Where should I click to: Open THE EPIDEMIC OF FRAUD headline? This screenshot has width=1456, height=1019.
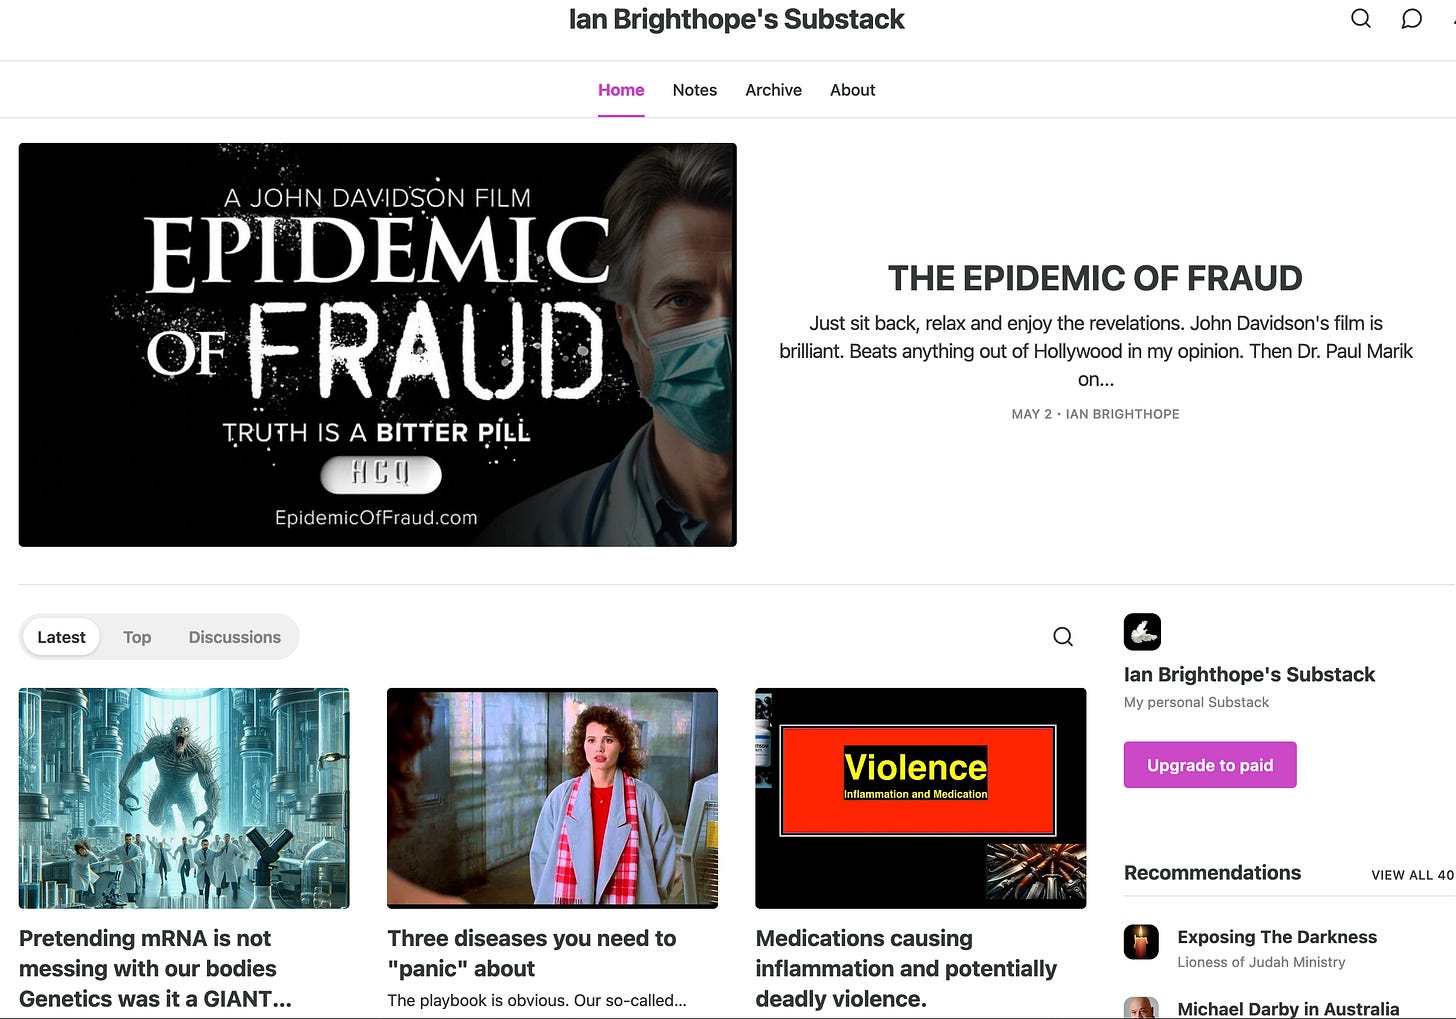point(1095,278)
